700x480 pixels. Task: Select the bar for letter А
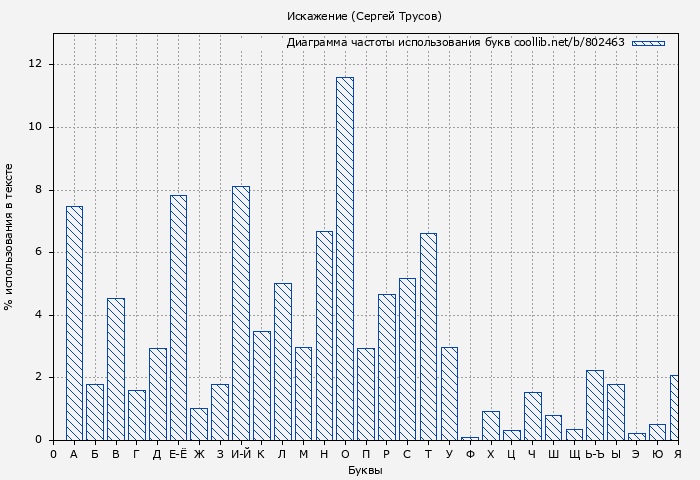click(x=74, y=323)
